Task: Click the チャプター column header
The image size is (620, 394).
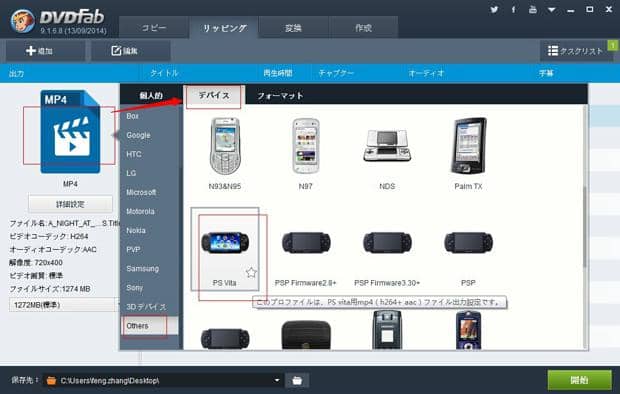Action: pyautogui.click(x=336, y=73)
